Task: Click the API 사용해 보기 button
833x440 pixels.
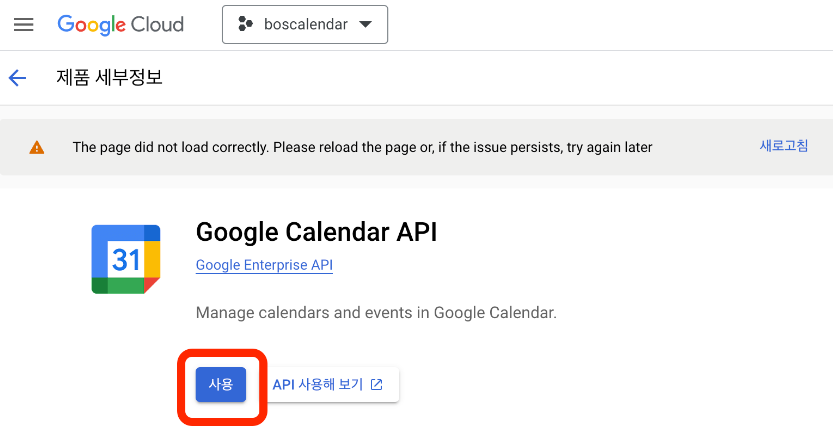Action: click(x=327, y=384)
